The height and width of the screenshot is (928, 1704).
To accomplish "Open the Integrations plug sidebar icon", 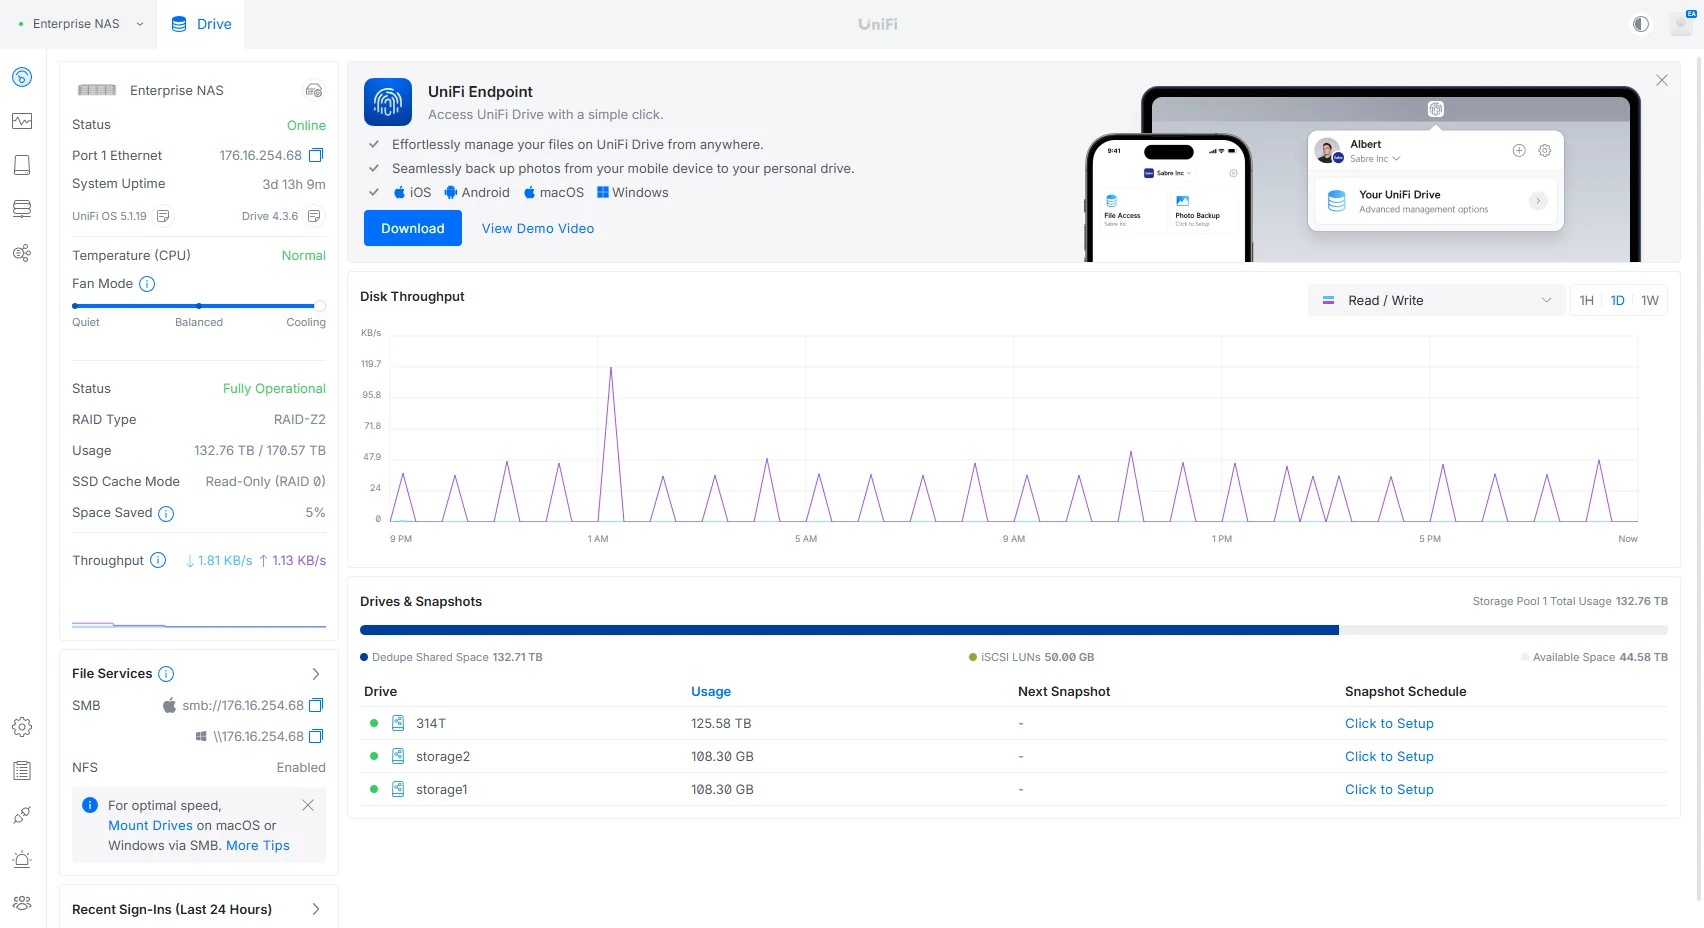I will (x=22, y=815).
